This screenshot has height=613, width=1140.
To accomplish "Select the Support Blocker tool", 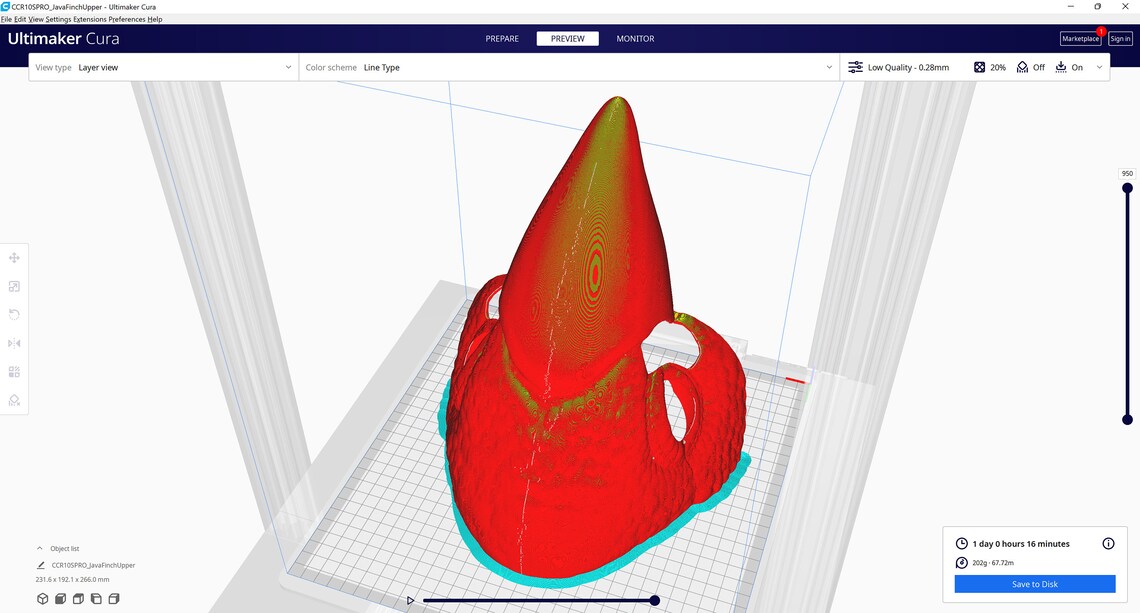I will (x=14, y=399).
